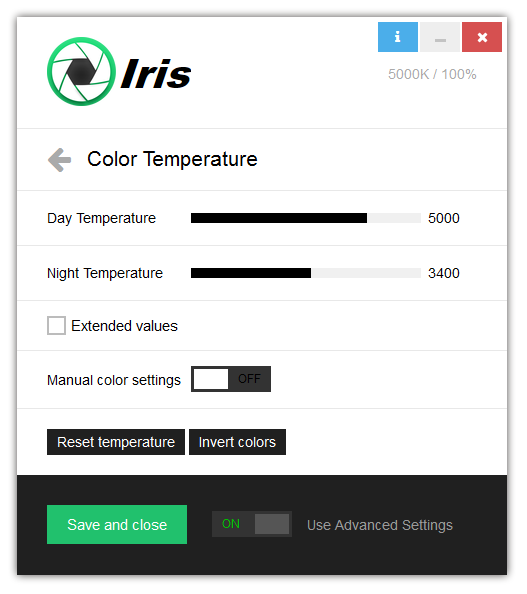Click the Iris wordmark text
This screenshot has height=594, width=527.
[156, 73]
